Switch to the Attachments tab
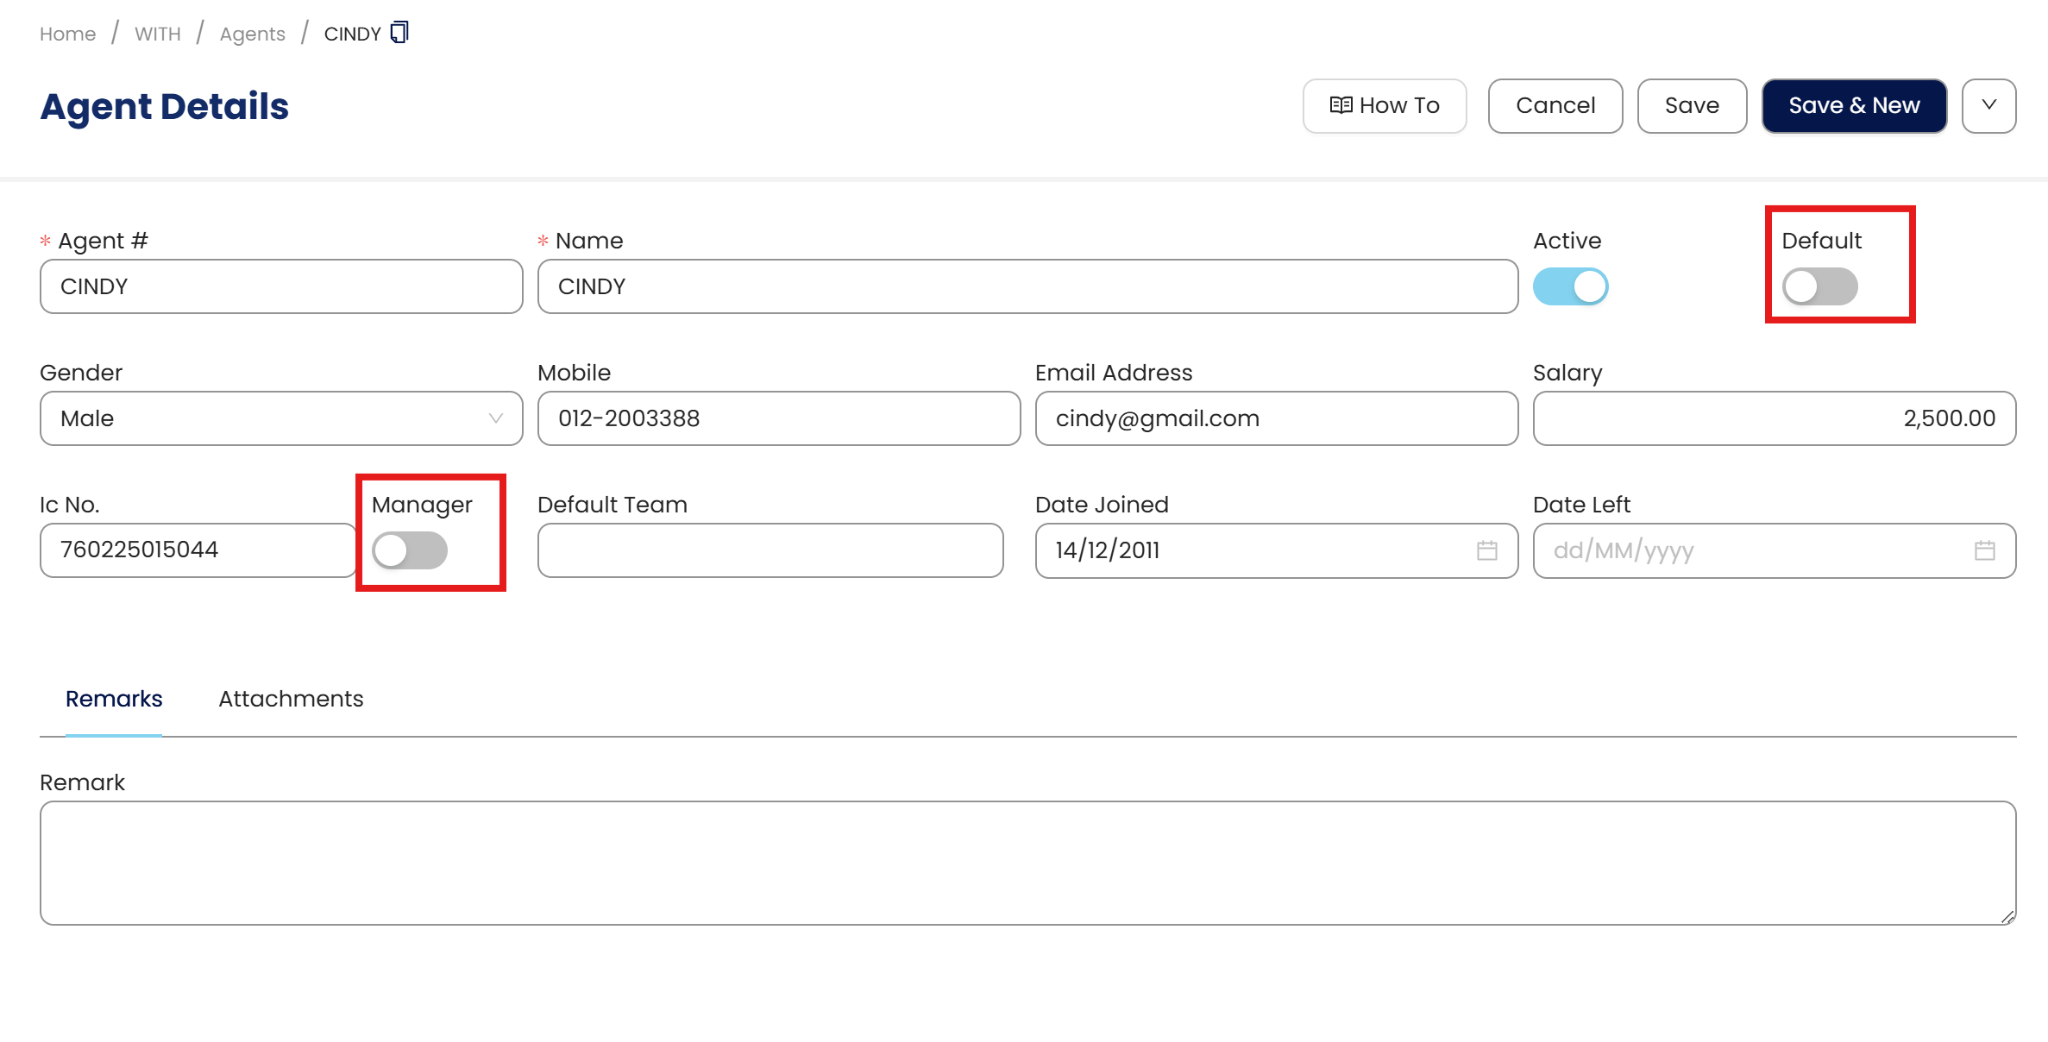 point(290,699)
